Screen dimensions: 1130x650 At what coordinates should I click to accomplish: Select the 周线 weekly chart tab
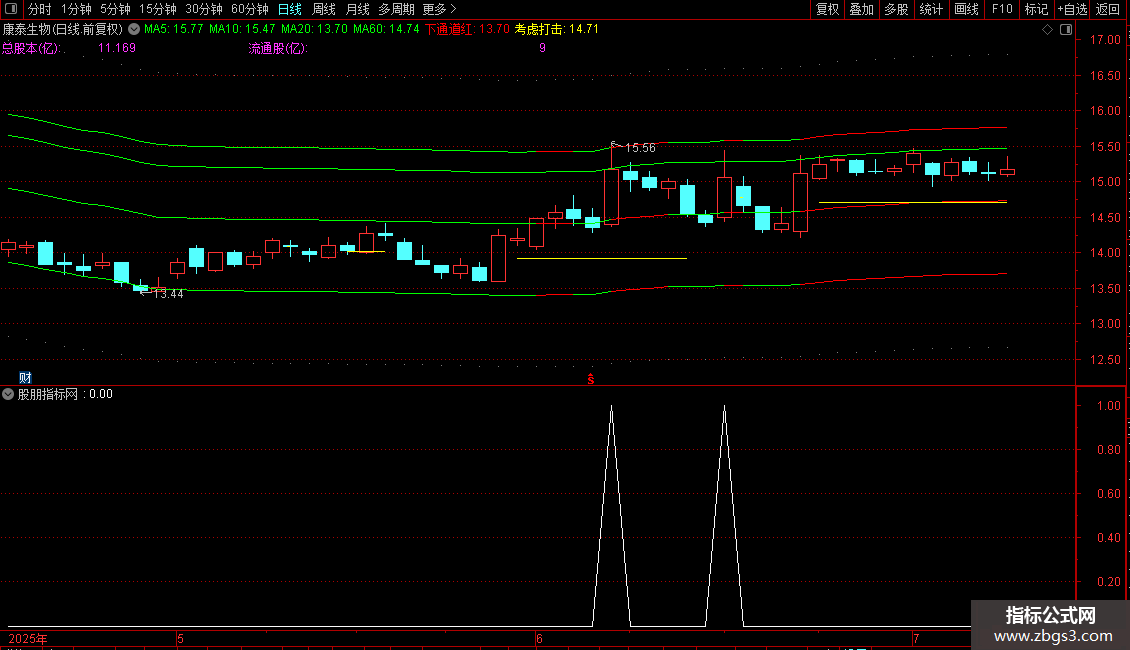[324, 9]
